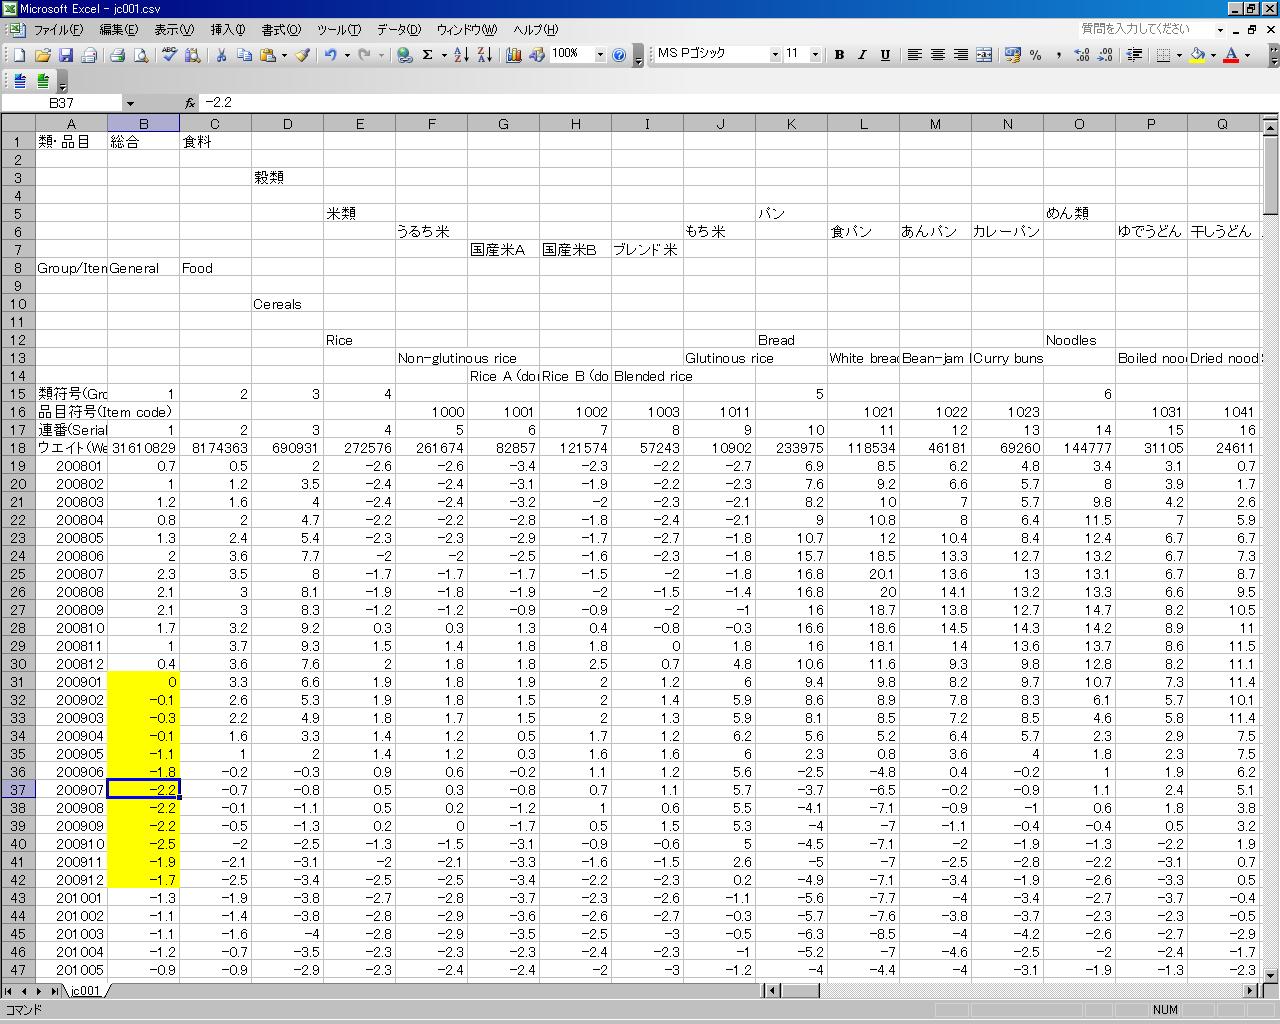Expand the fill color palette arrow
Image resolution: width=1280 pixels, height=1024 pixels.
coord(1213,55)
